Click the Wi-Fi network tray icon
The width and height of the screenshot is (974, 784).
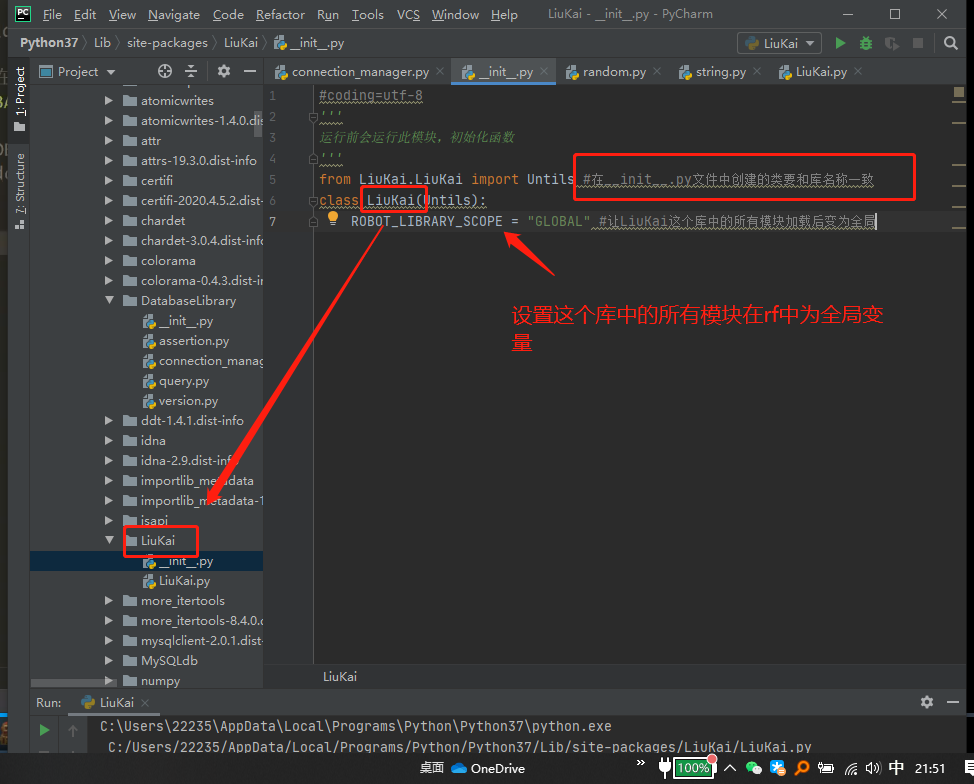(850, 769)
